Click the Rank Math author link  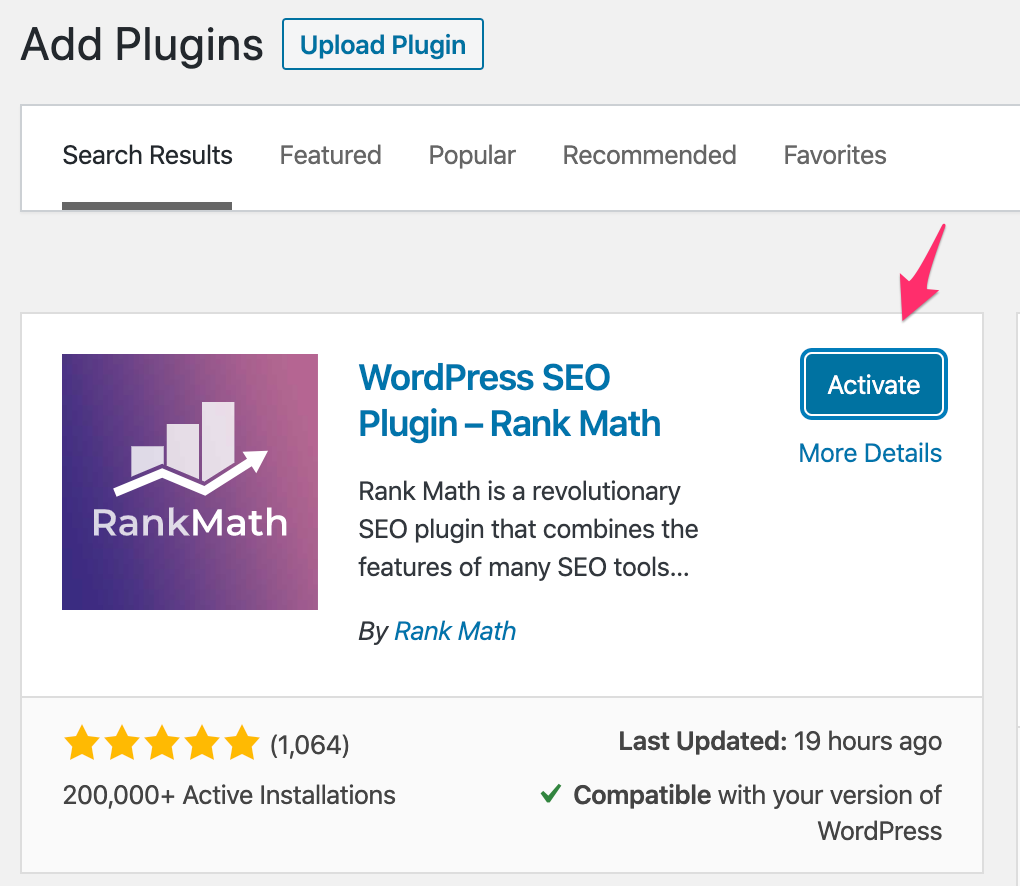tap(455, 631)
